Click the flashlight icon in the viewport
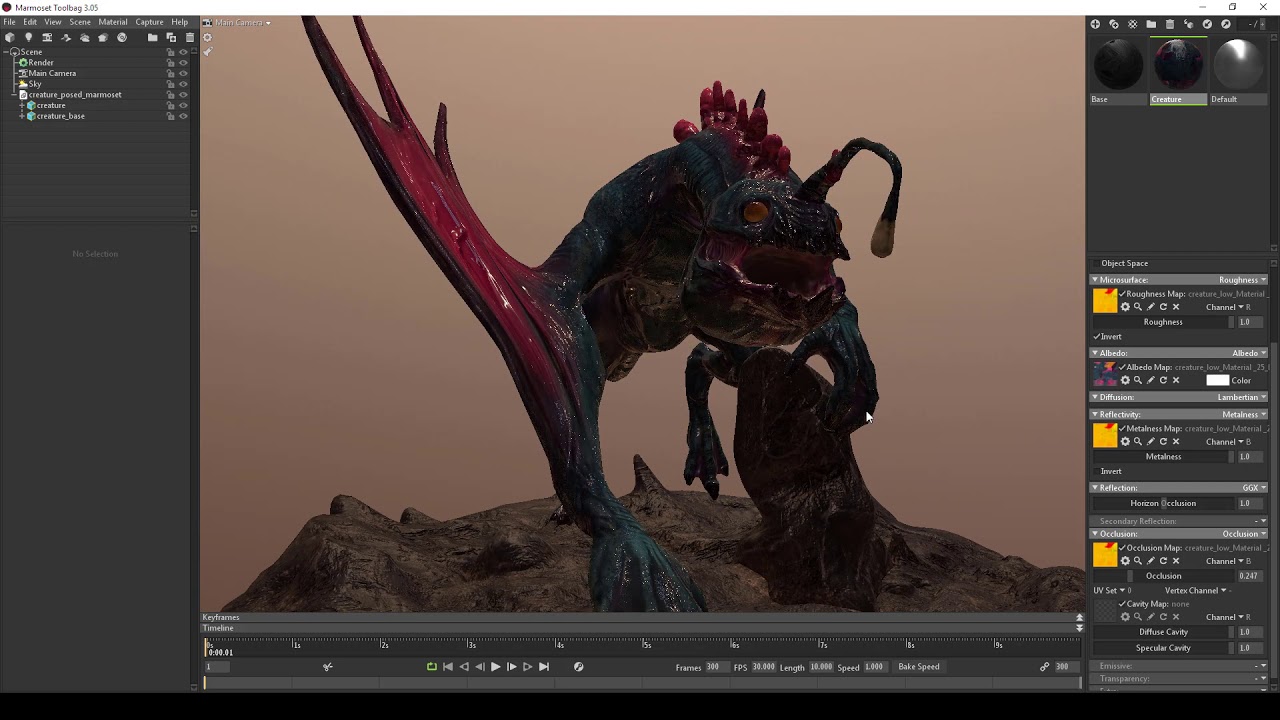Image resolution: width=1280 pixels, height=720 pixels. point(207,51)
